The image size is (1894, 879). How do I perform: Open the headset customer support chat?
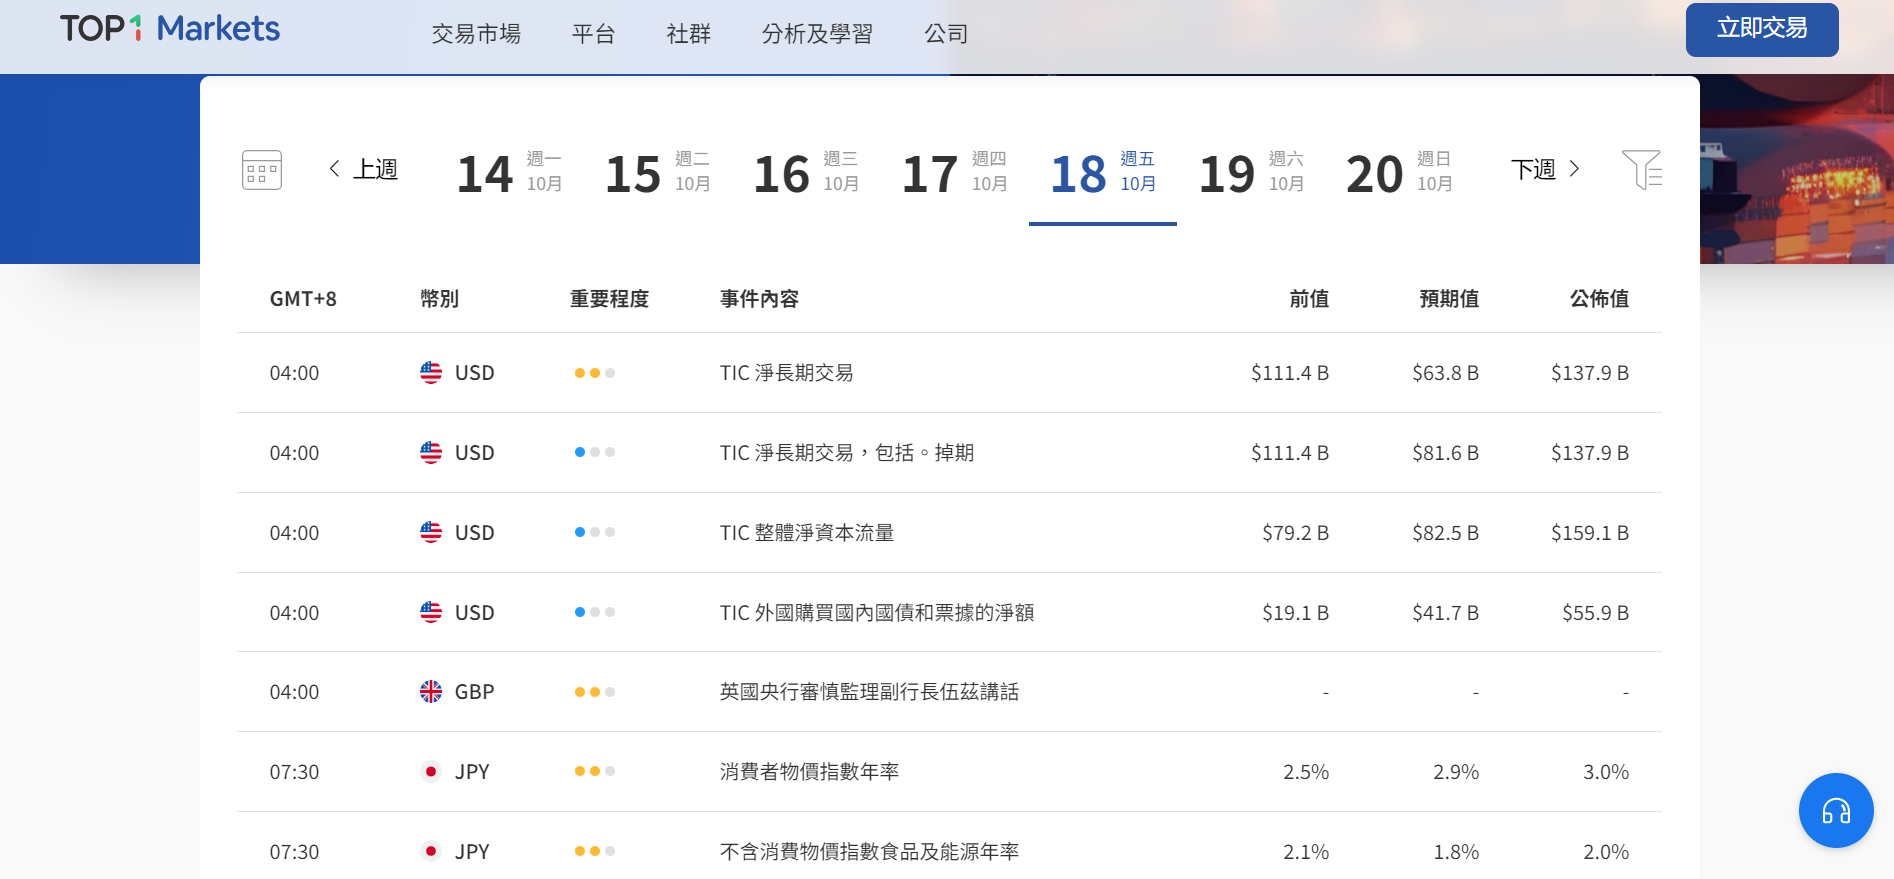click(x=1835, y=810)
